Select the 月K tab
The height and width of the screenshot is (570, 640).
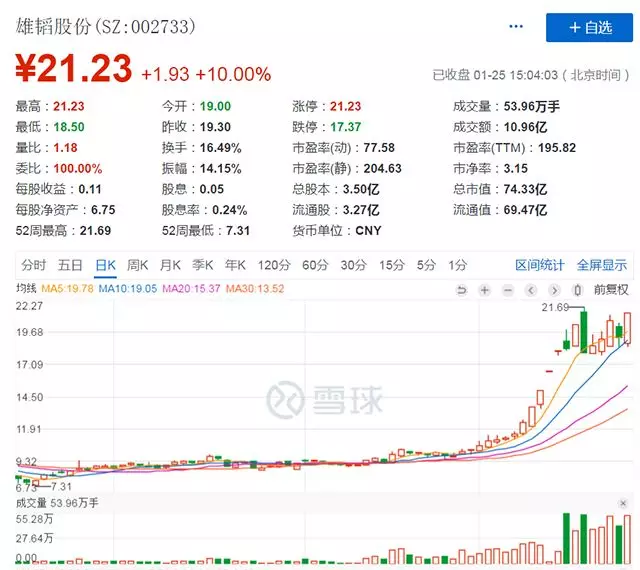pos(170,265)
